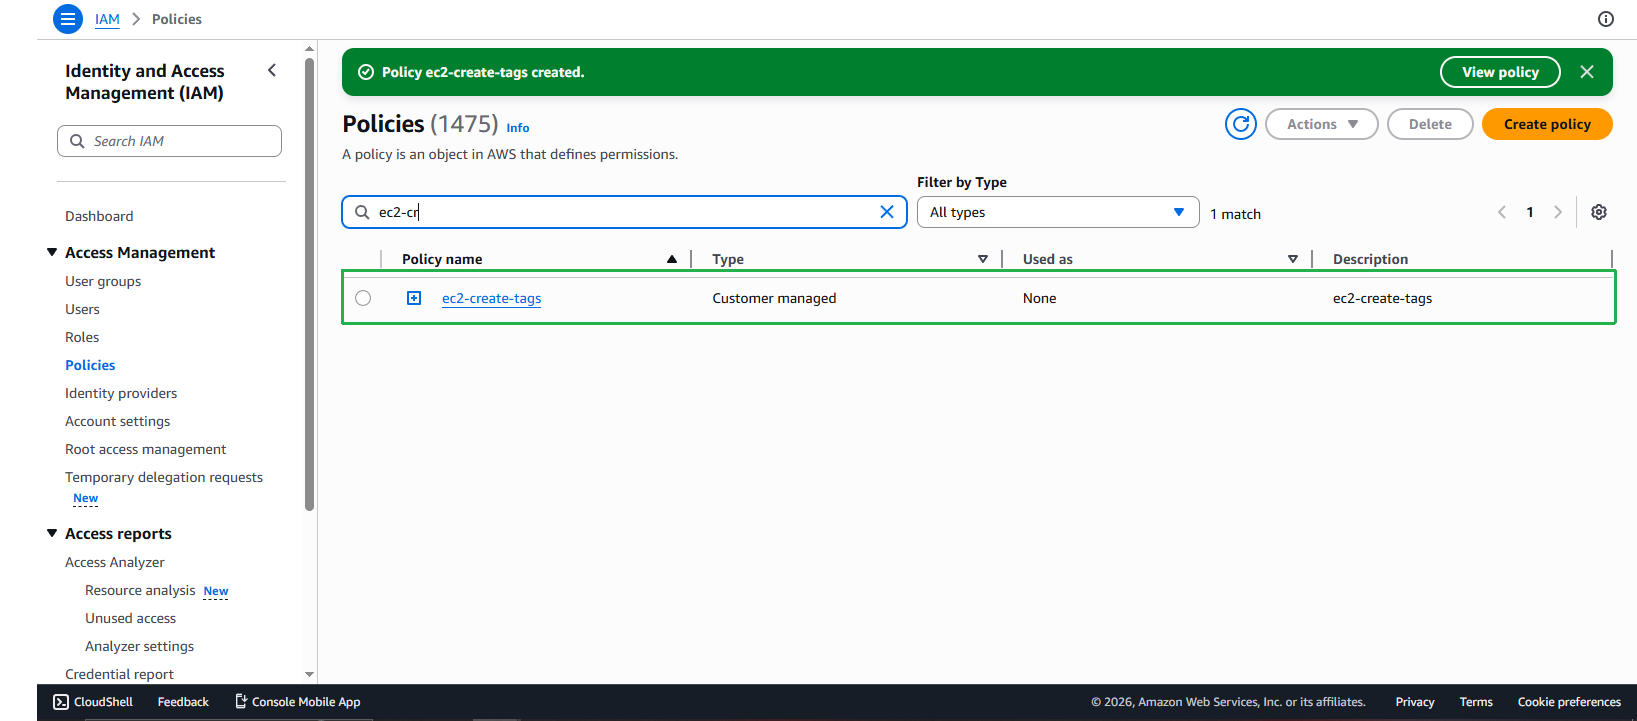The width and height of the screenshot is (1637, 721).
Task: Open the Type column filter arrow
Action: pos(983,259)
